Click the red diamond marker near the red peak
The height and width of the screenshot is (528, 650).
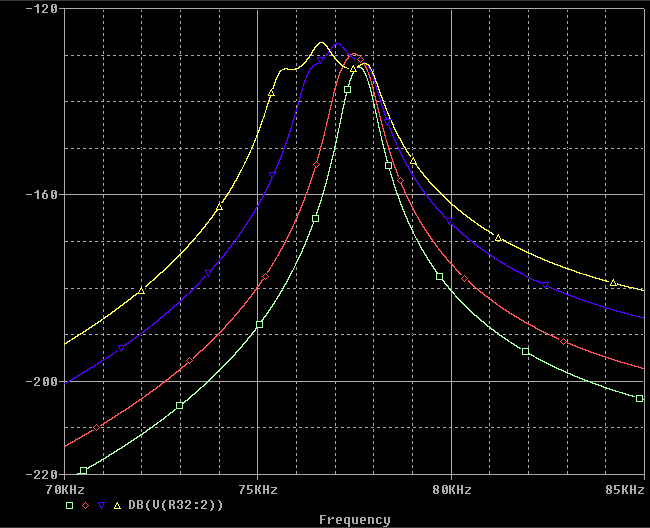360,60
